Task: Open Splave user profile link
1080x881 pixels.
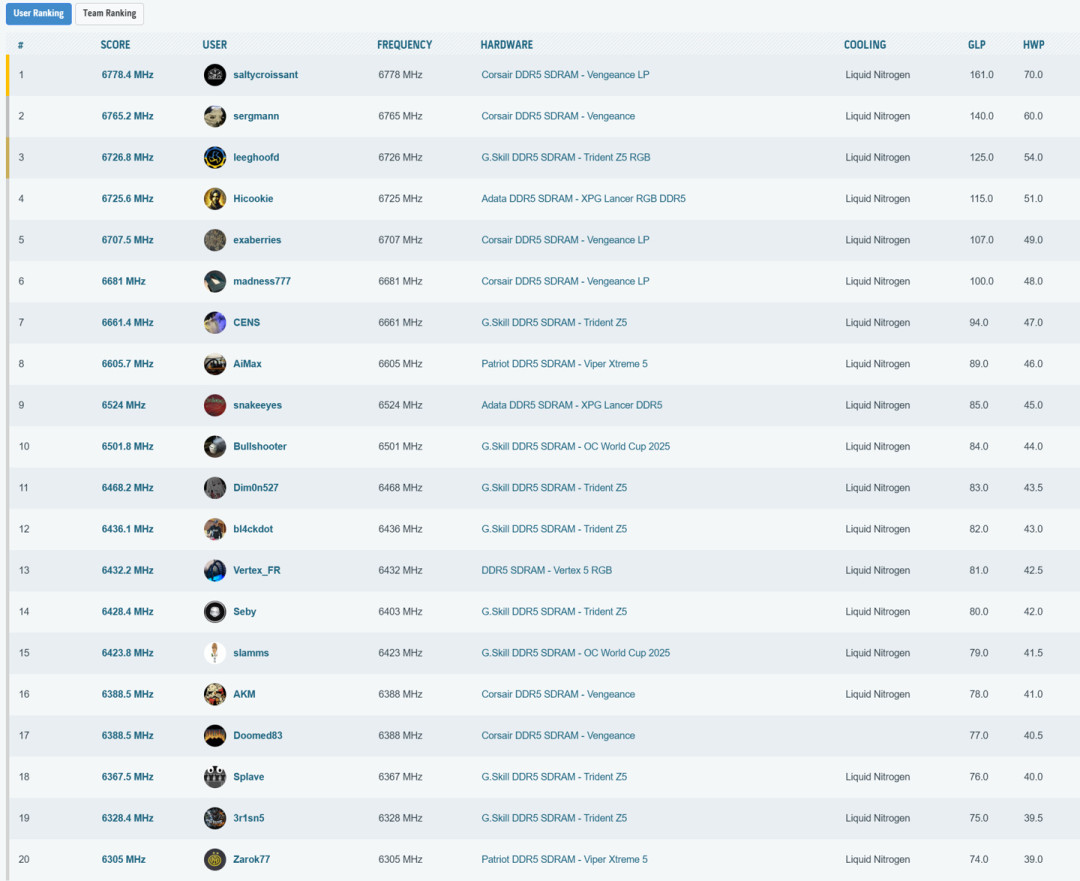Action: [x=249, y=778]
